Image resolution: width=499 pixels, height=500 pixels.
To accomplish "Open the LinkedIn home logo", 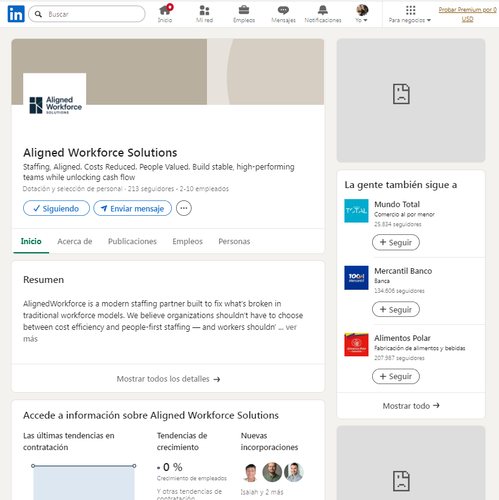I will [x=16, y=14].
